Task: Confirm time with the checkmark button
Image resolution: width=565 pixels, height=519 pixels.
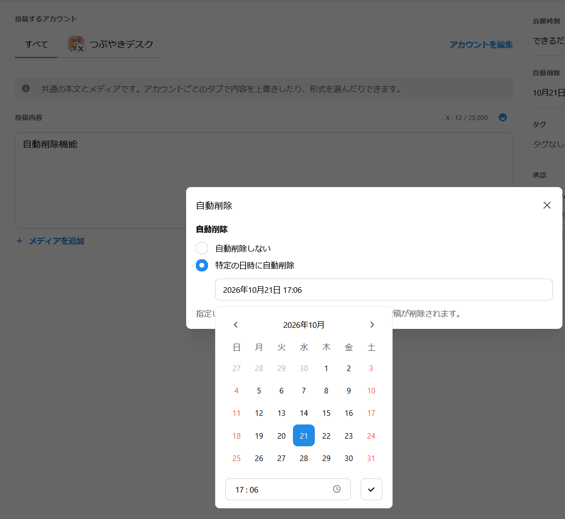Action: [371, 489]
